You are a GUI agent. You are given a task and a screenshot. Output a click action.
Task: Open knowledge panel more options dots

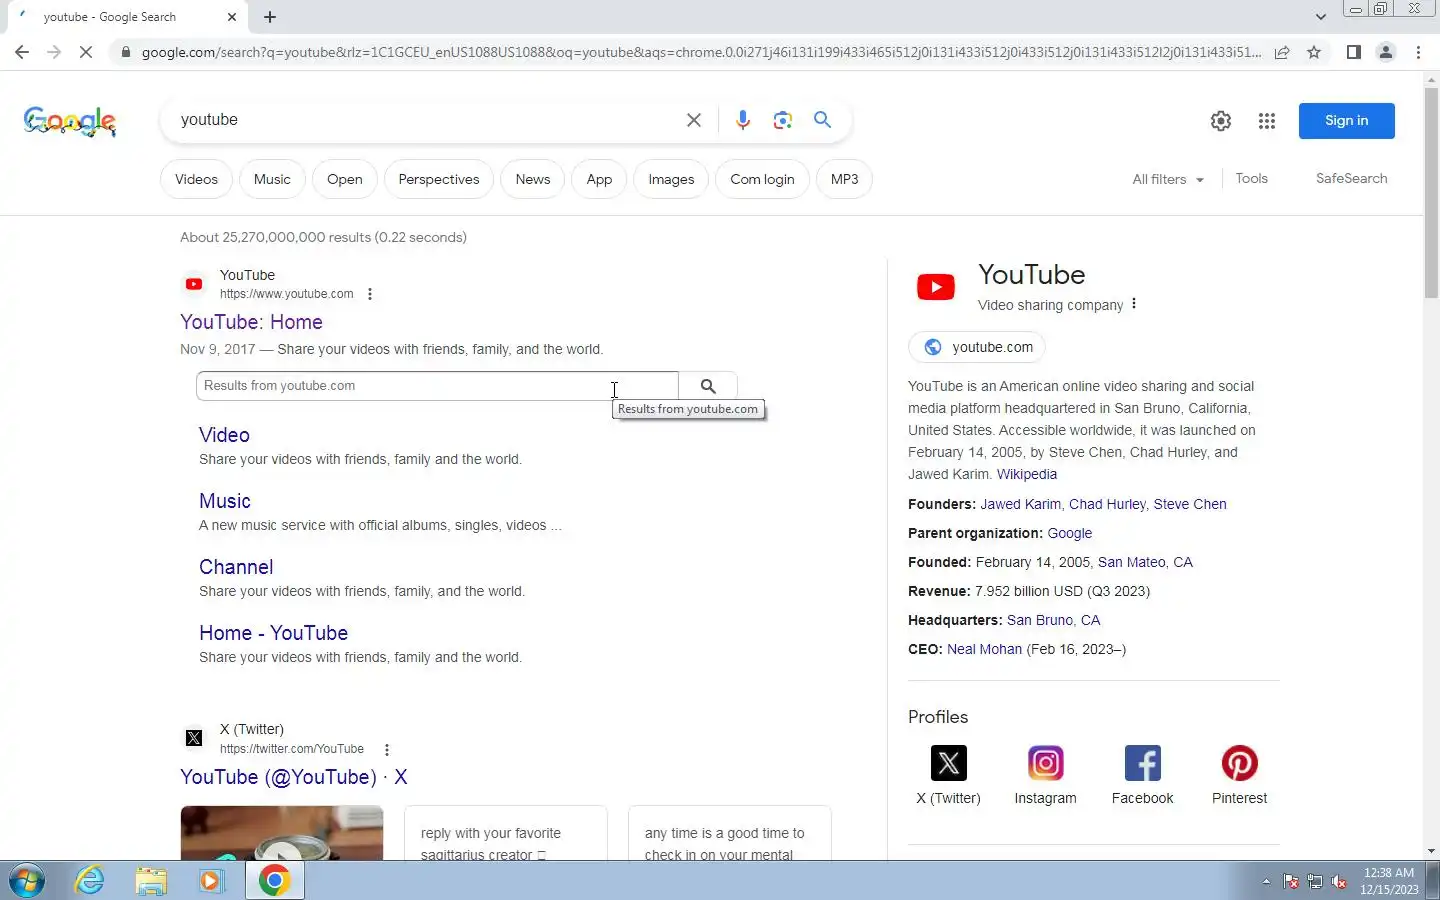point(1134,304)
